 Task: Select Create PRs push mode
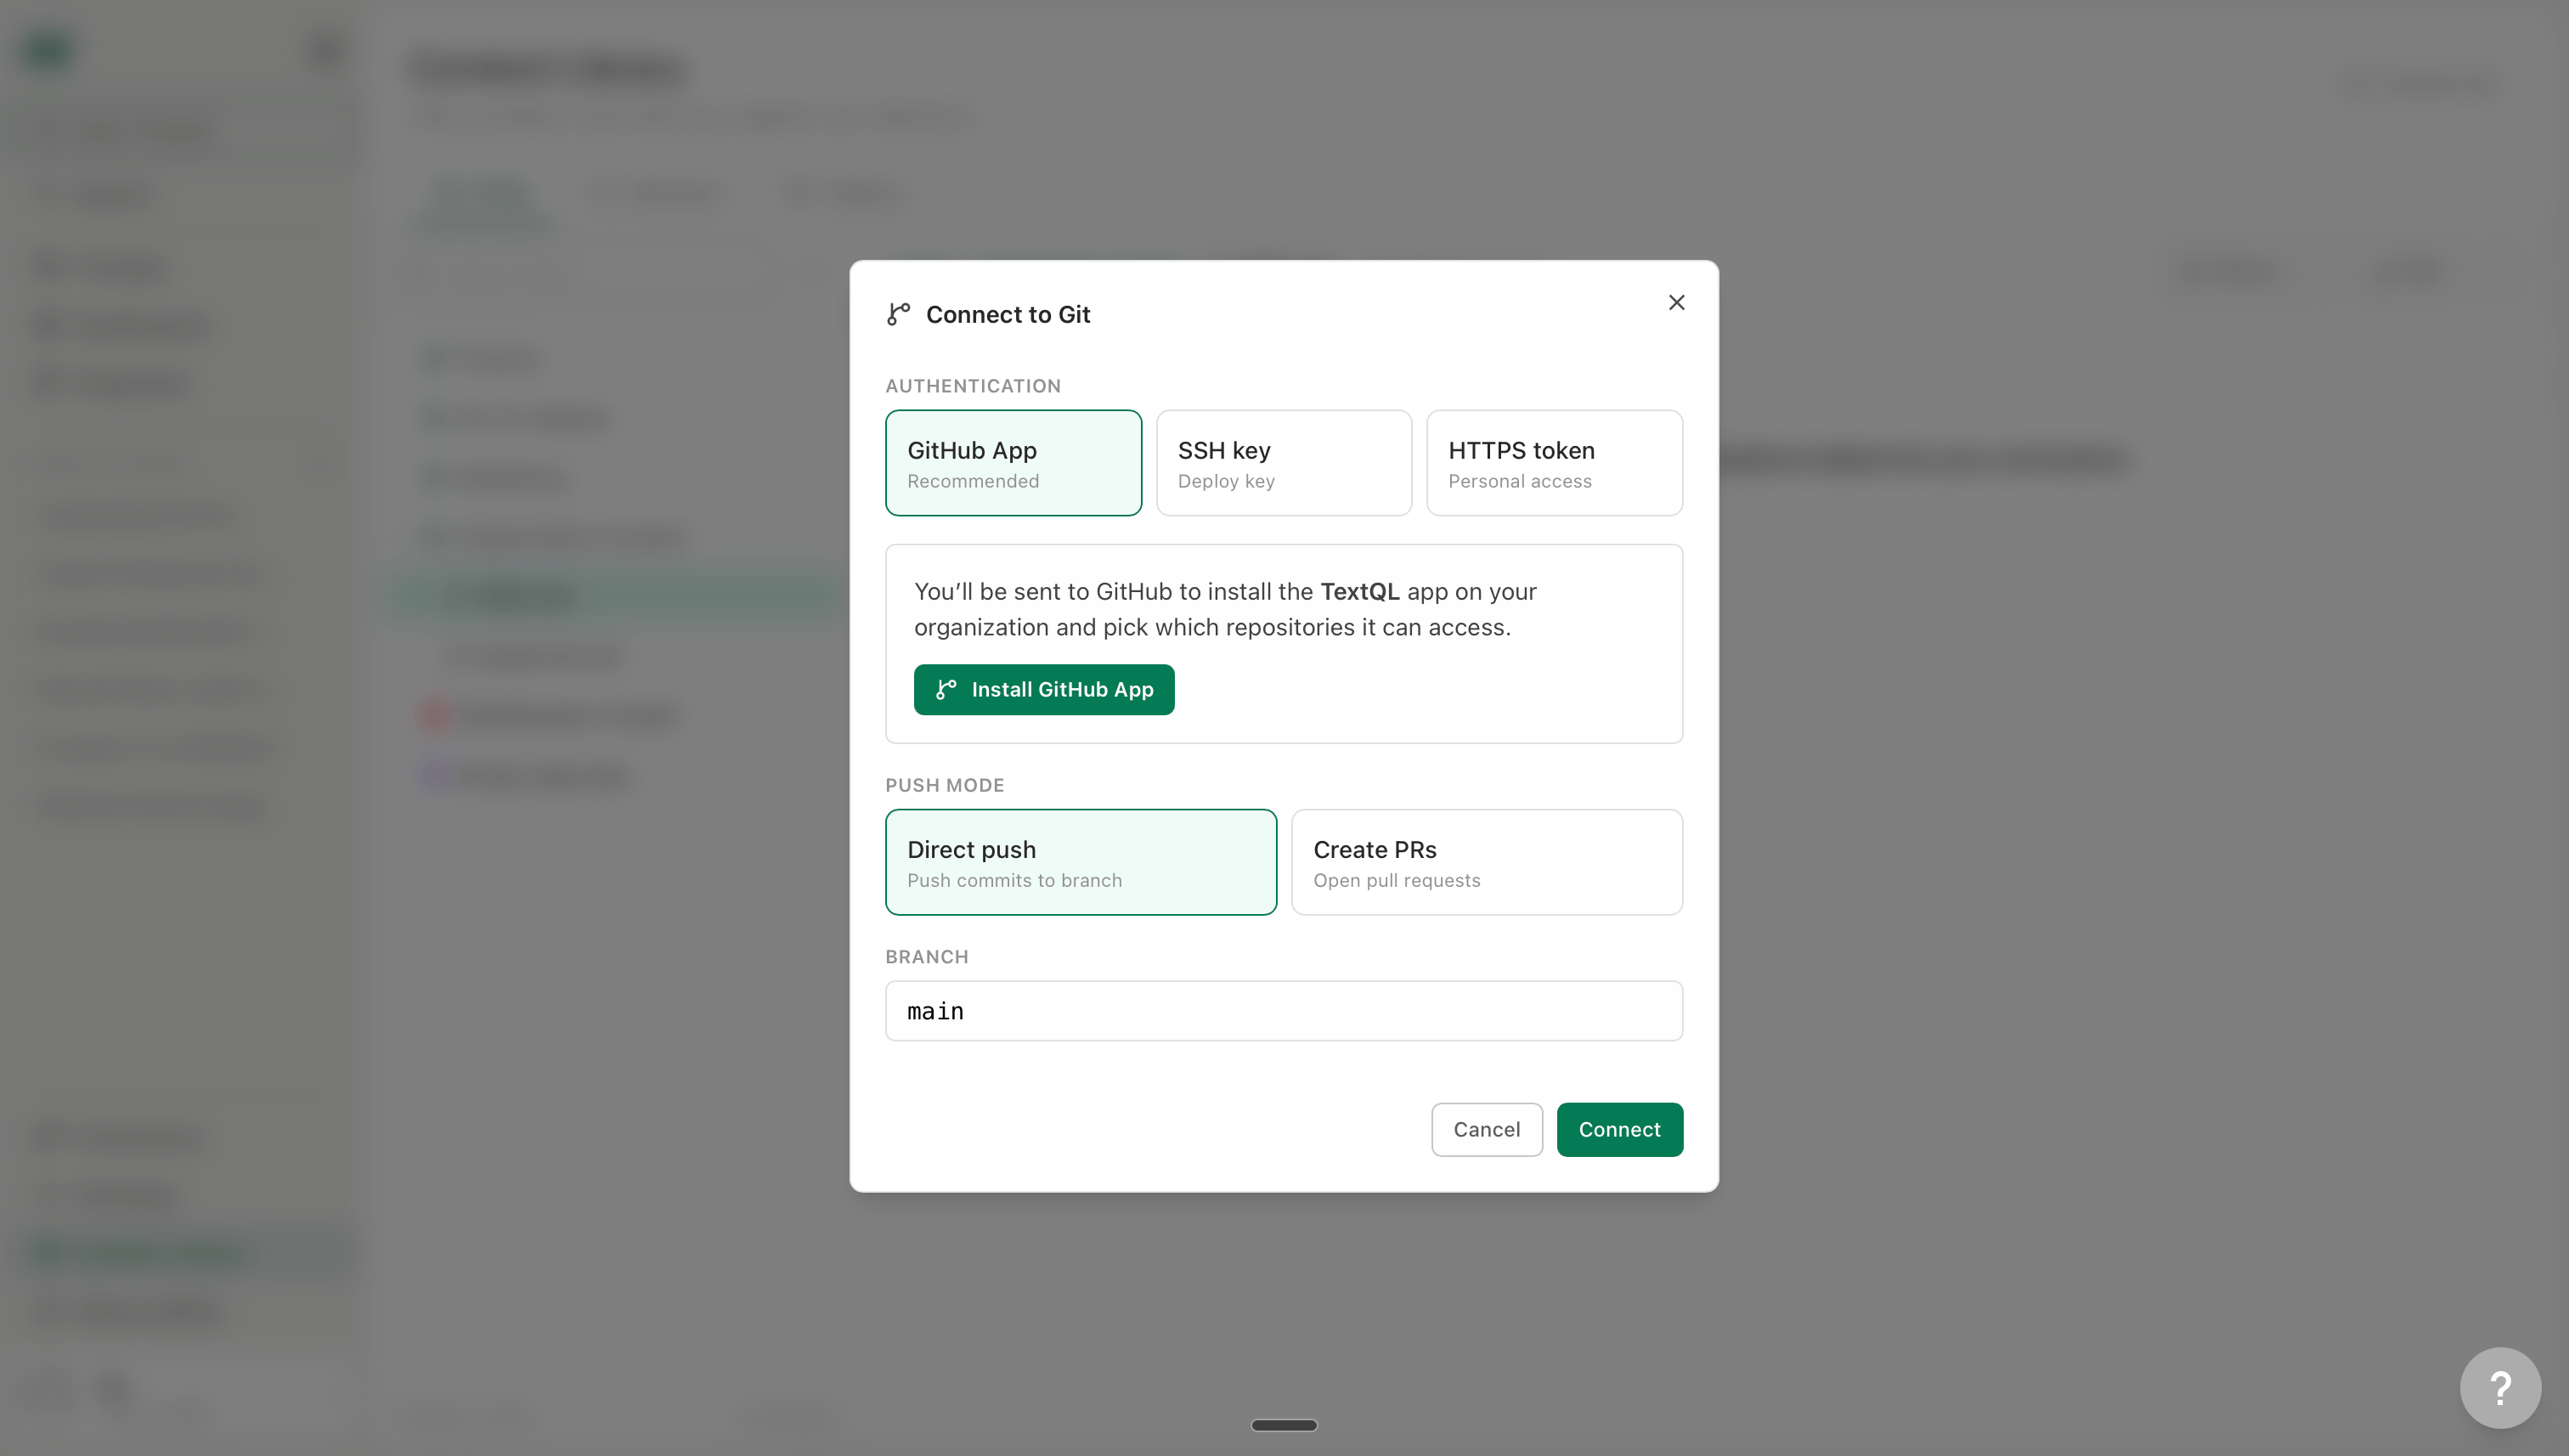pyautogui.click(x=1487, y=862)
